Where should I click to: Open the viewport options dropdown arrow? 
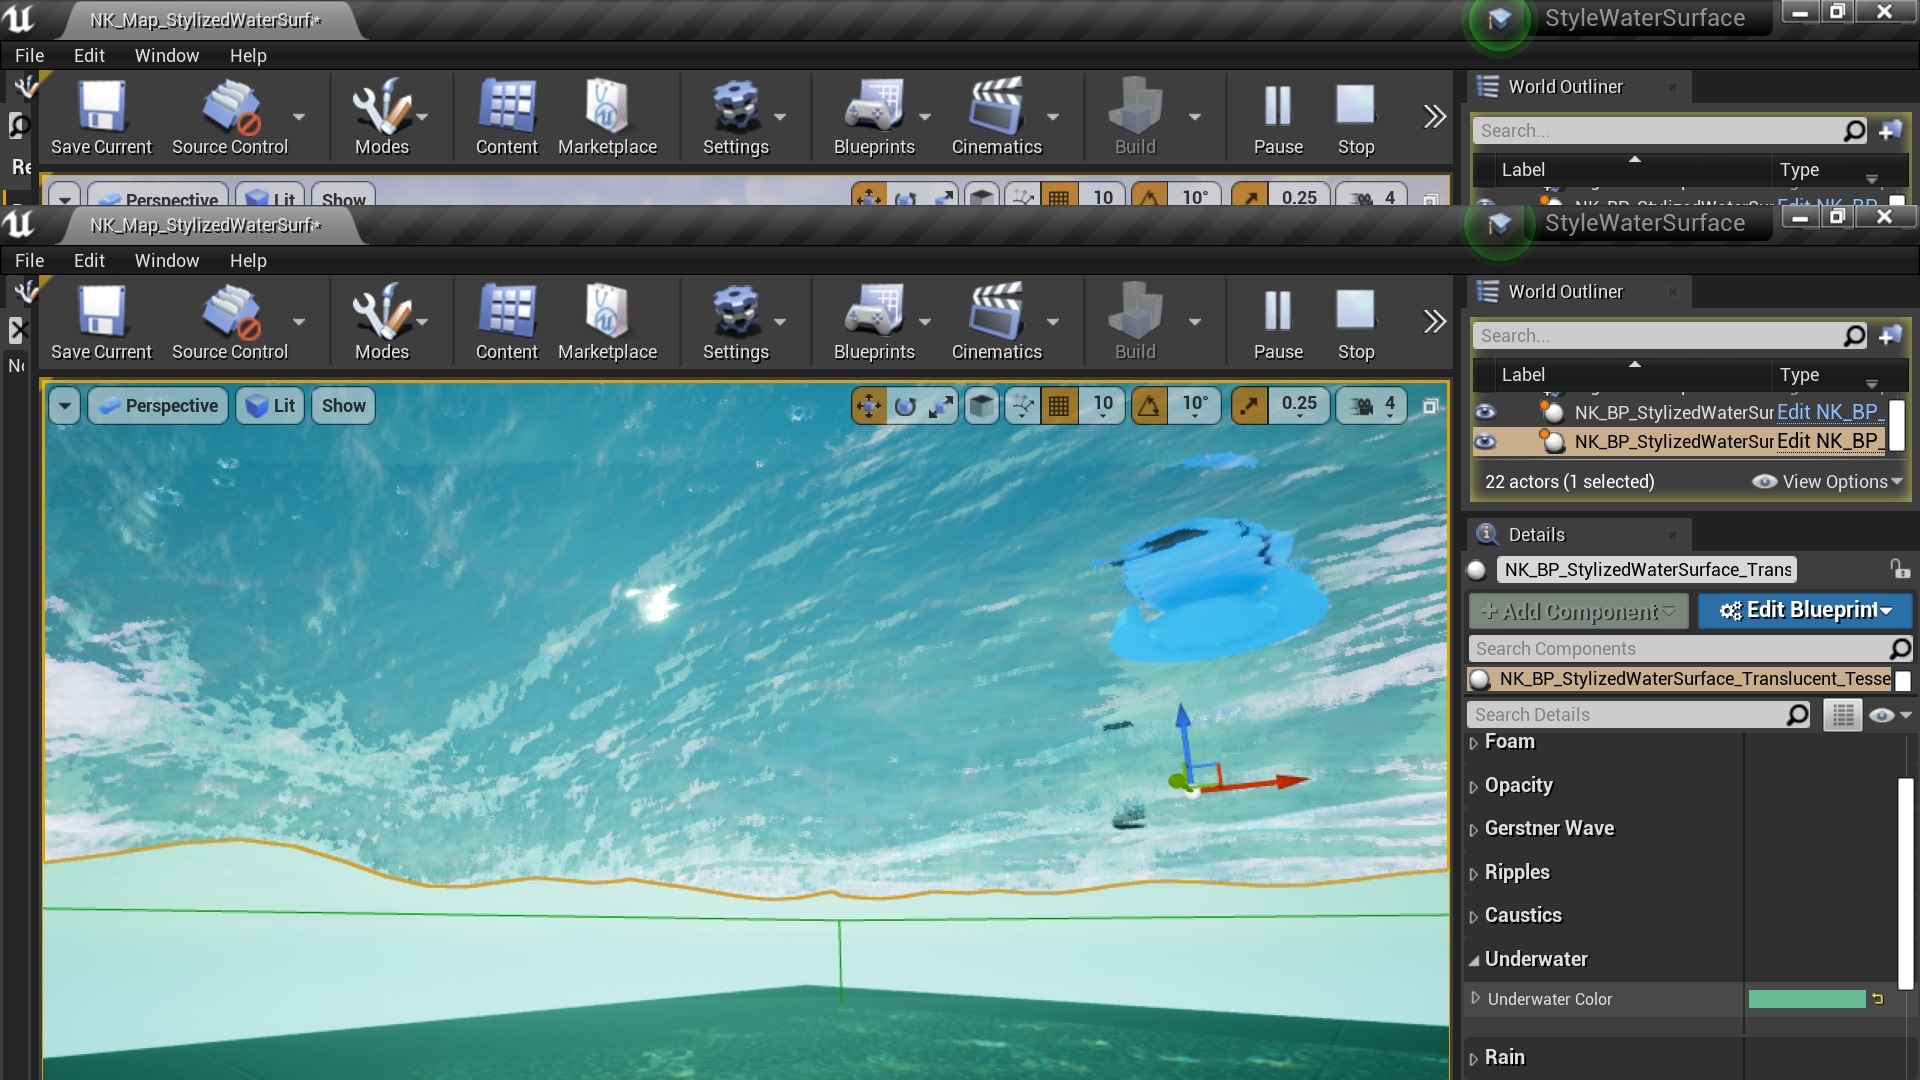pyautogui.click(x=65, y=406)
